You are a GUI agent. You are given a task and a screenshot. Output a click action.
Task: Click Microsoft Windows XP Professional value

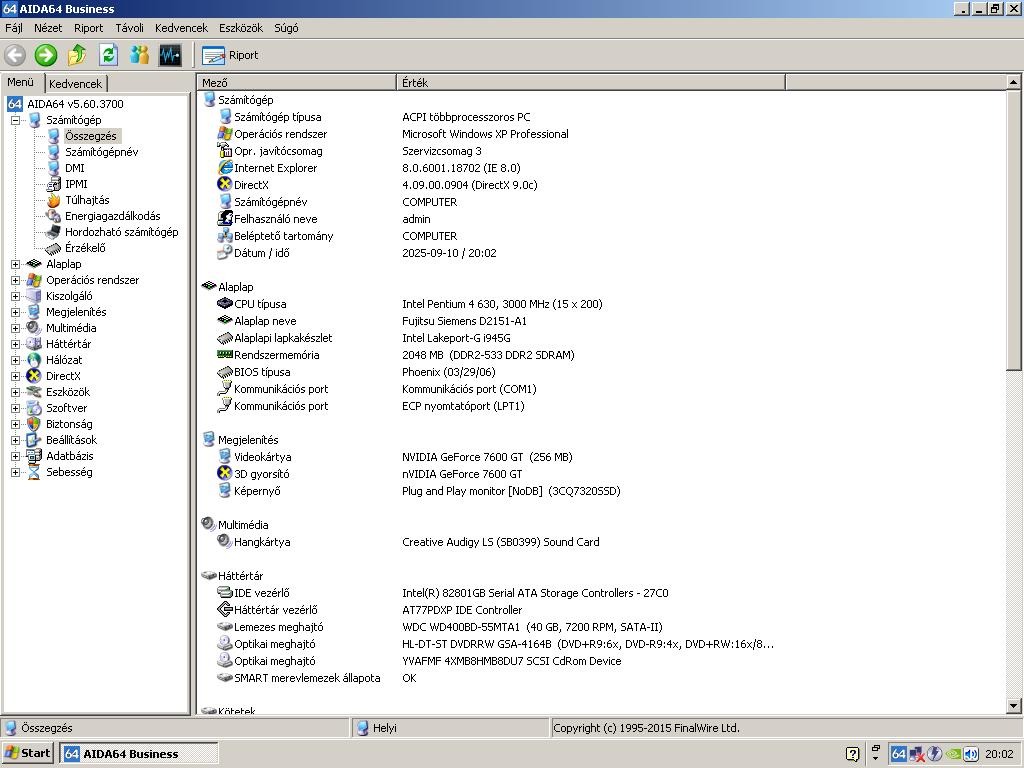click(x=485, y=134)
